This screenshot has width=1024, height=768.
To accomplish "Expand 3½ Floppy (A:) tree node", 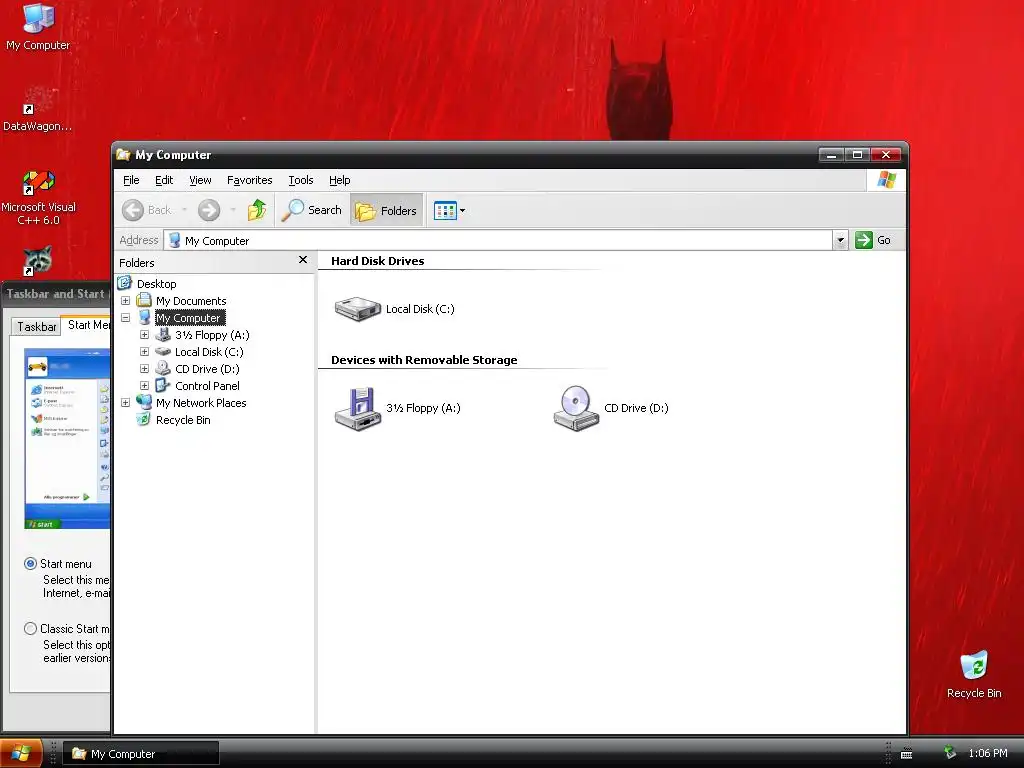I will (144, 335).
